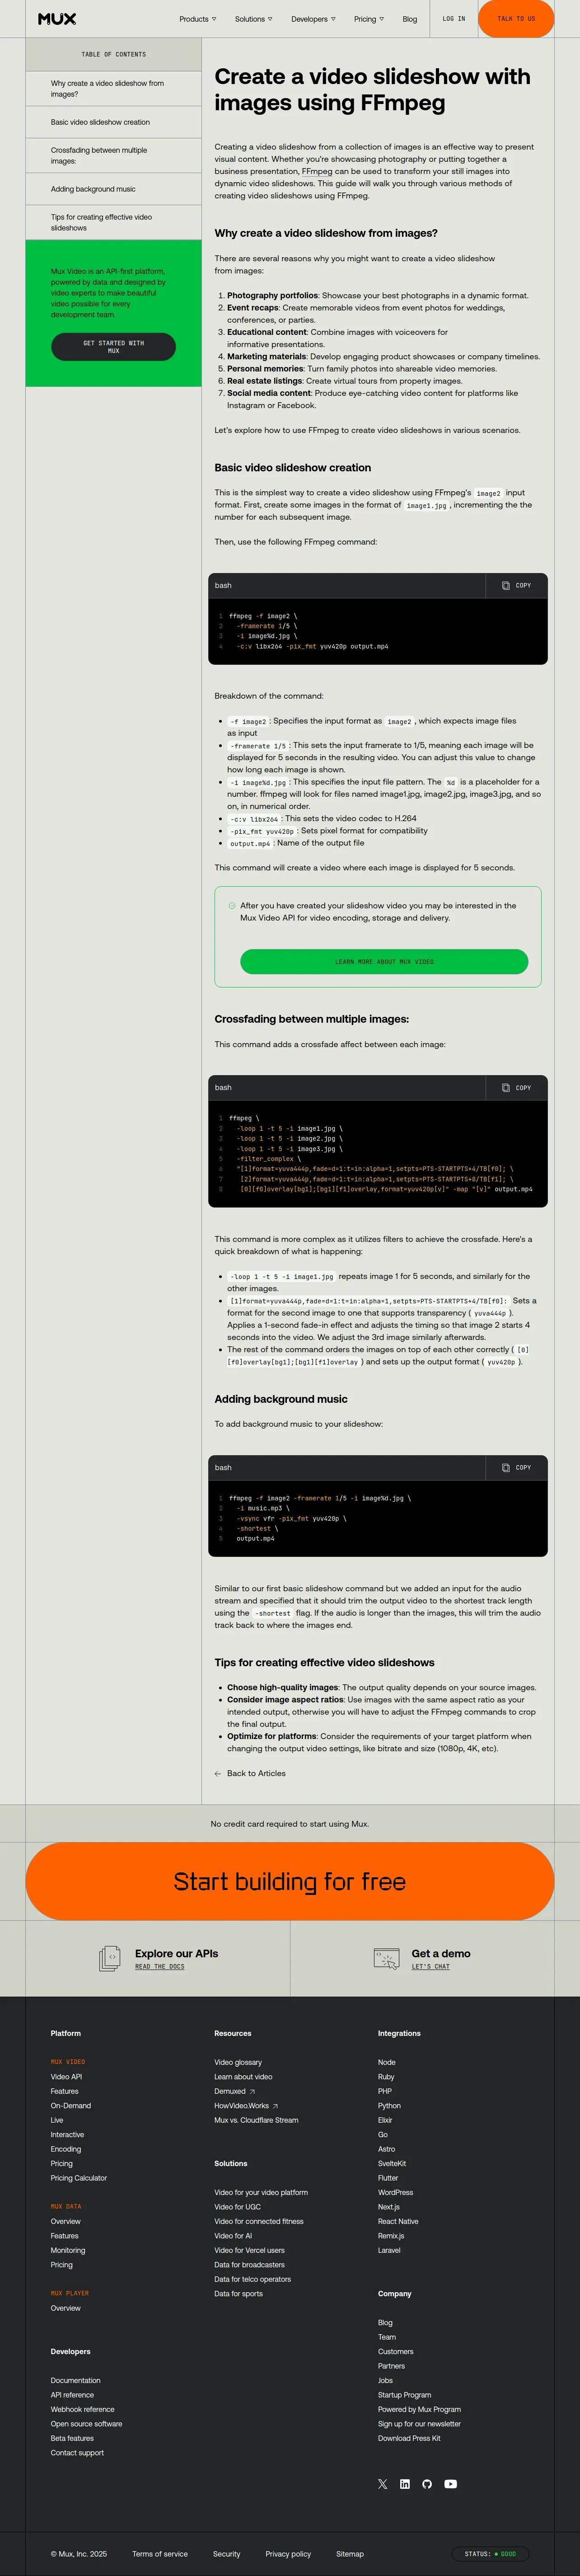Expand the Developers dropdown menu
Image resolution: width=580 pixels, height=2576 pixels.
click(313, 19)
